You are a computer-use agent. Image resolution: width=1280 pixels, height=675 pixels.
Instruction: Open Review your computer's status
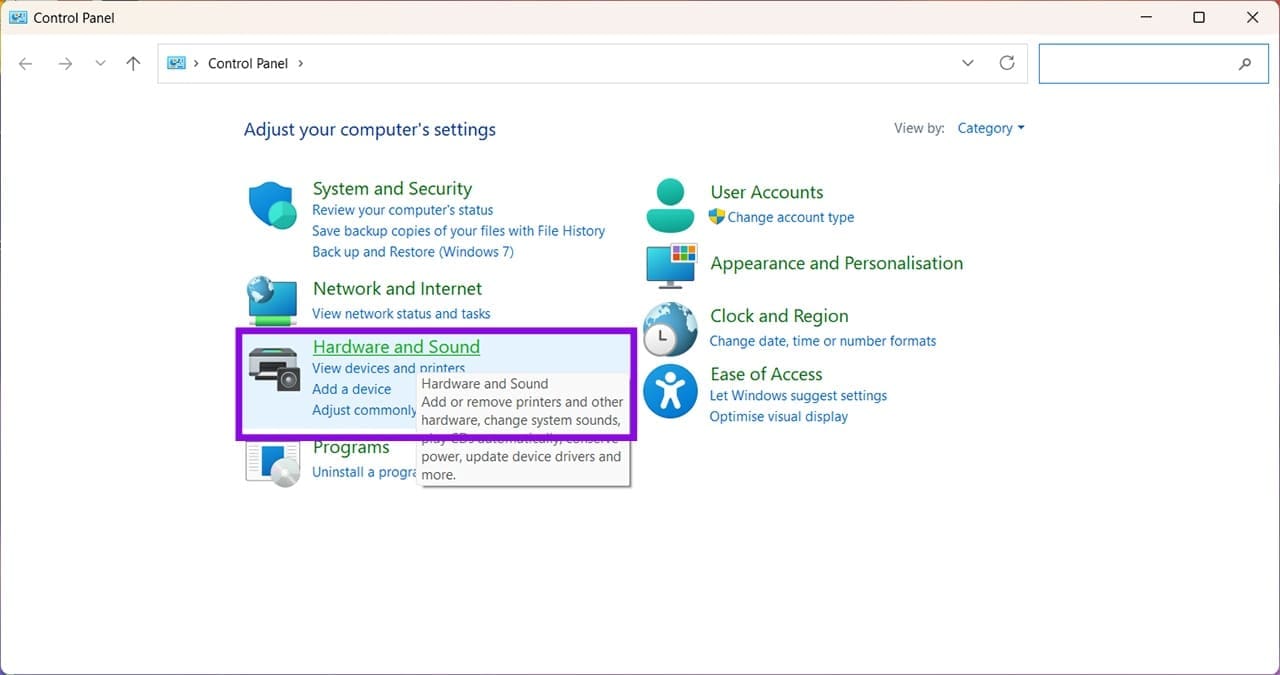point(402,210)
